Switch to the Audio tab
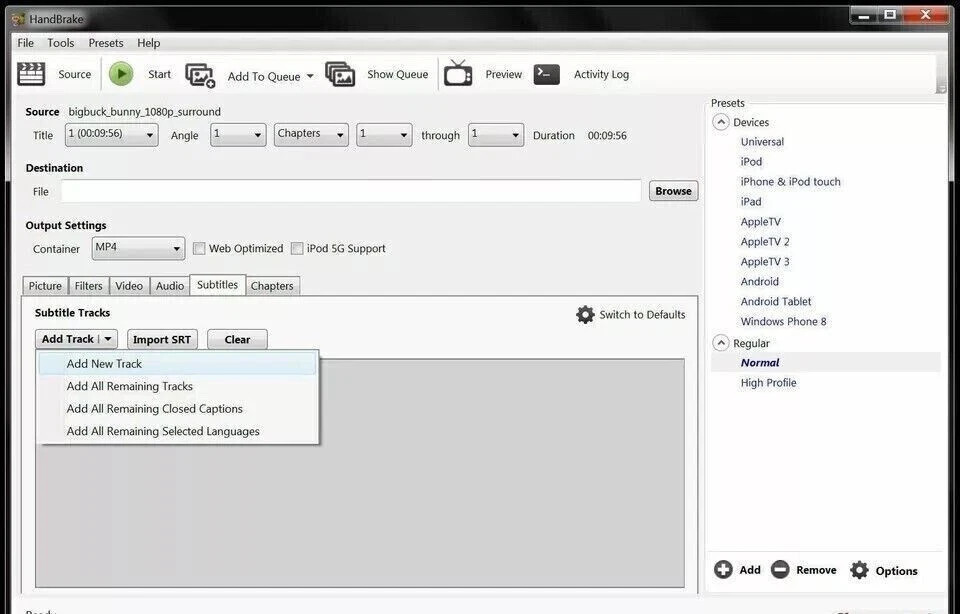 (168, 285)
